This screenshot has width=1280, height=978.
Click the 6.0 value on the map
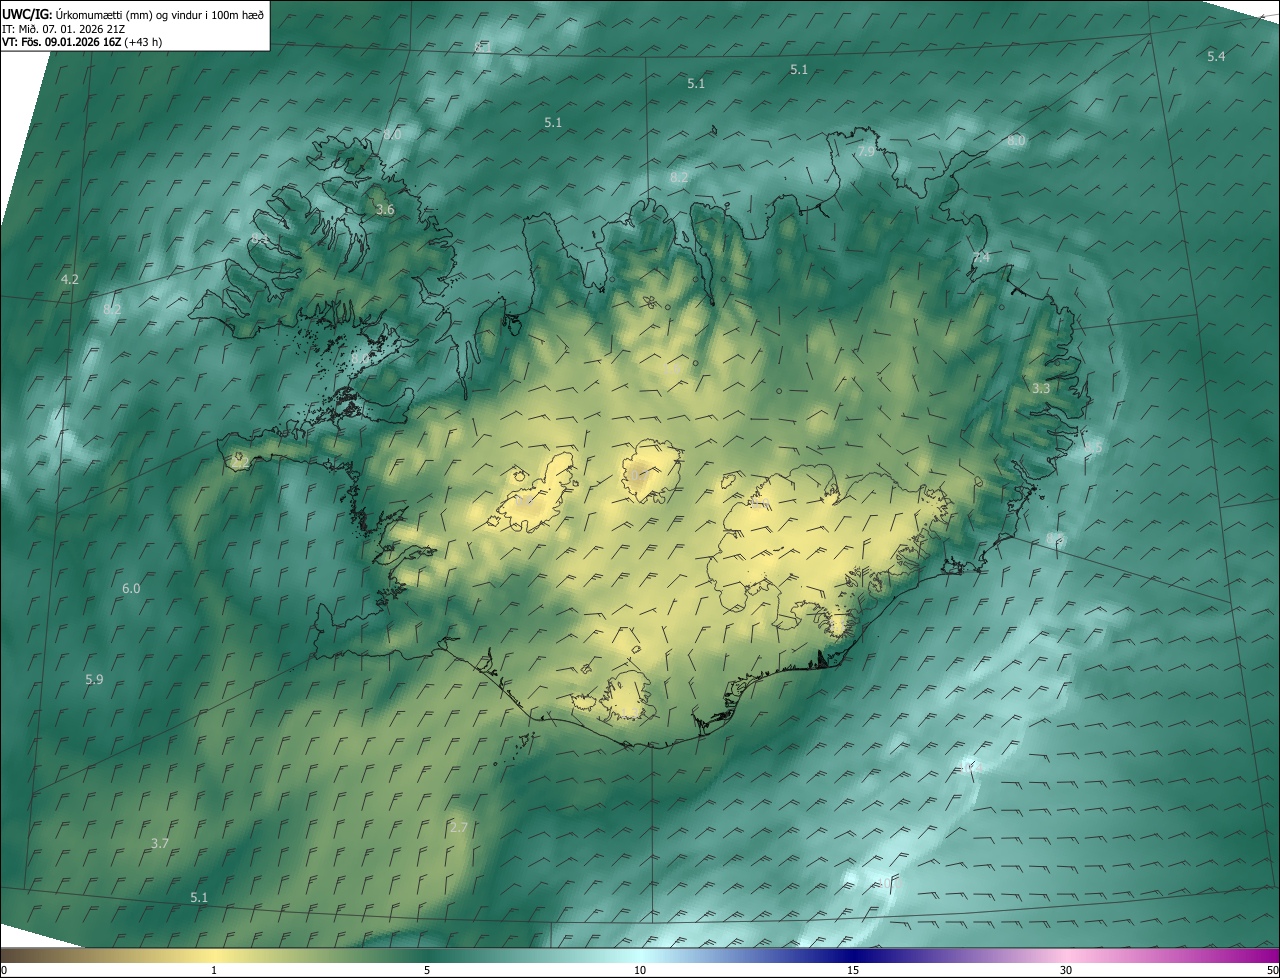tap(131, 589)
